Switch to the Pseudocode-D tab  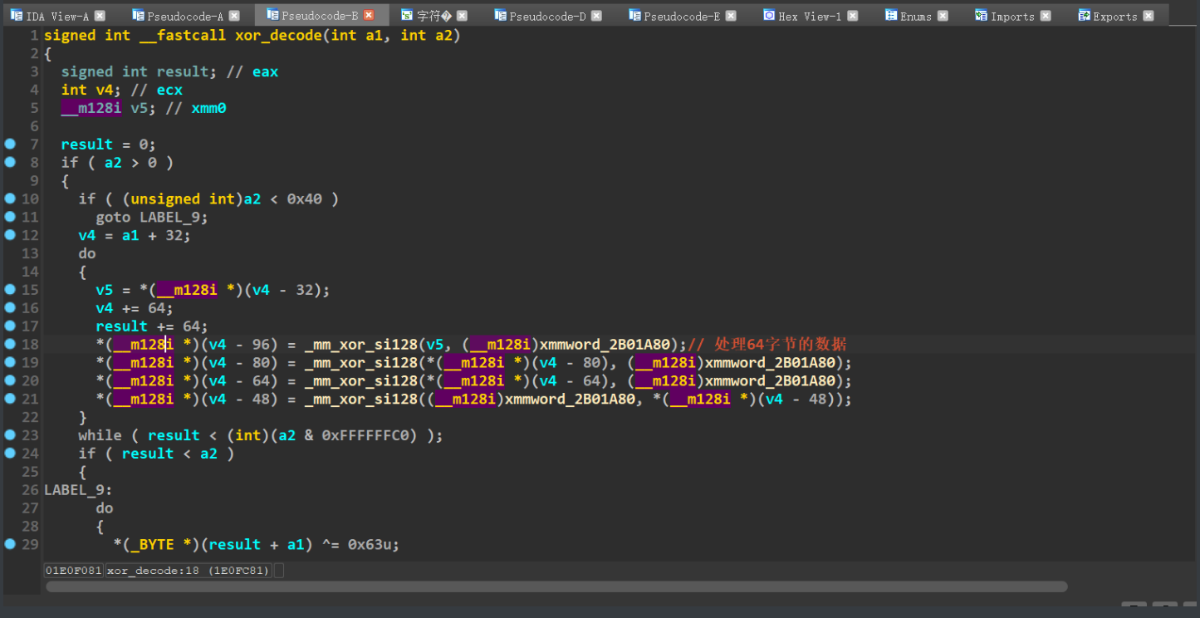pos(547,16)
